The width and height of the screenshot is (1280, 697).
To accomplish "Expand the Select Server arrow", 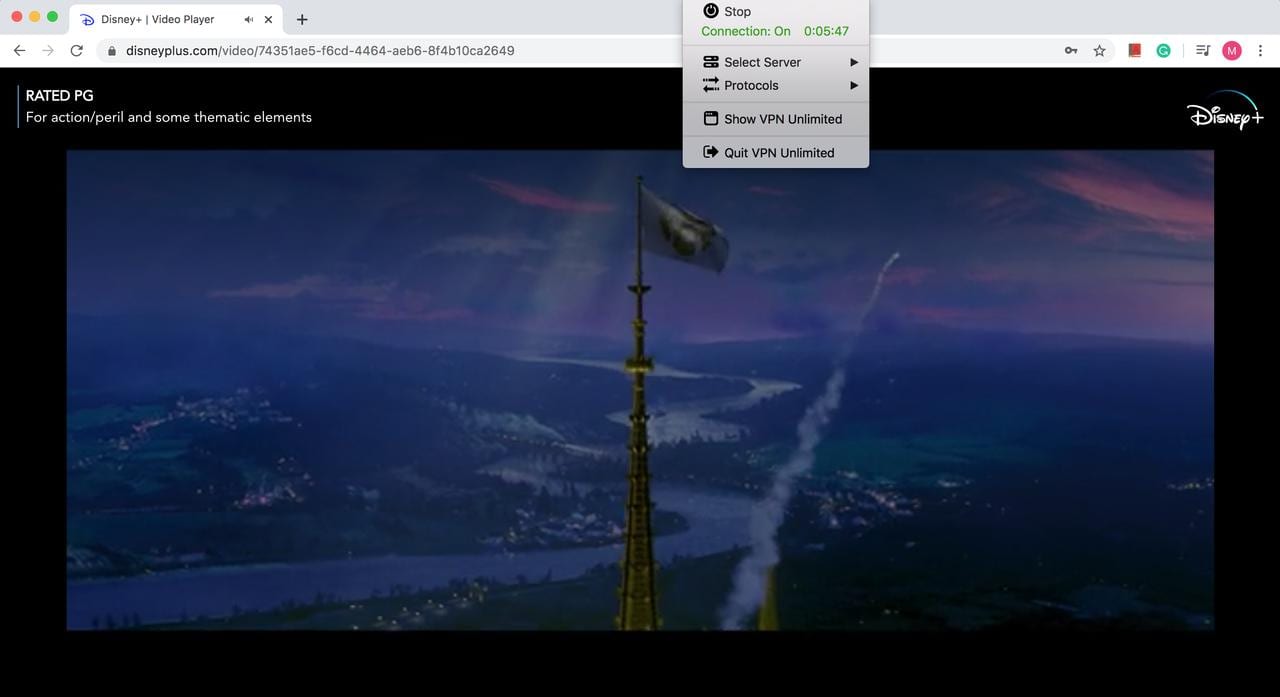I will click(854, 62).
